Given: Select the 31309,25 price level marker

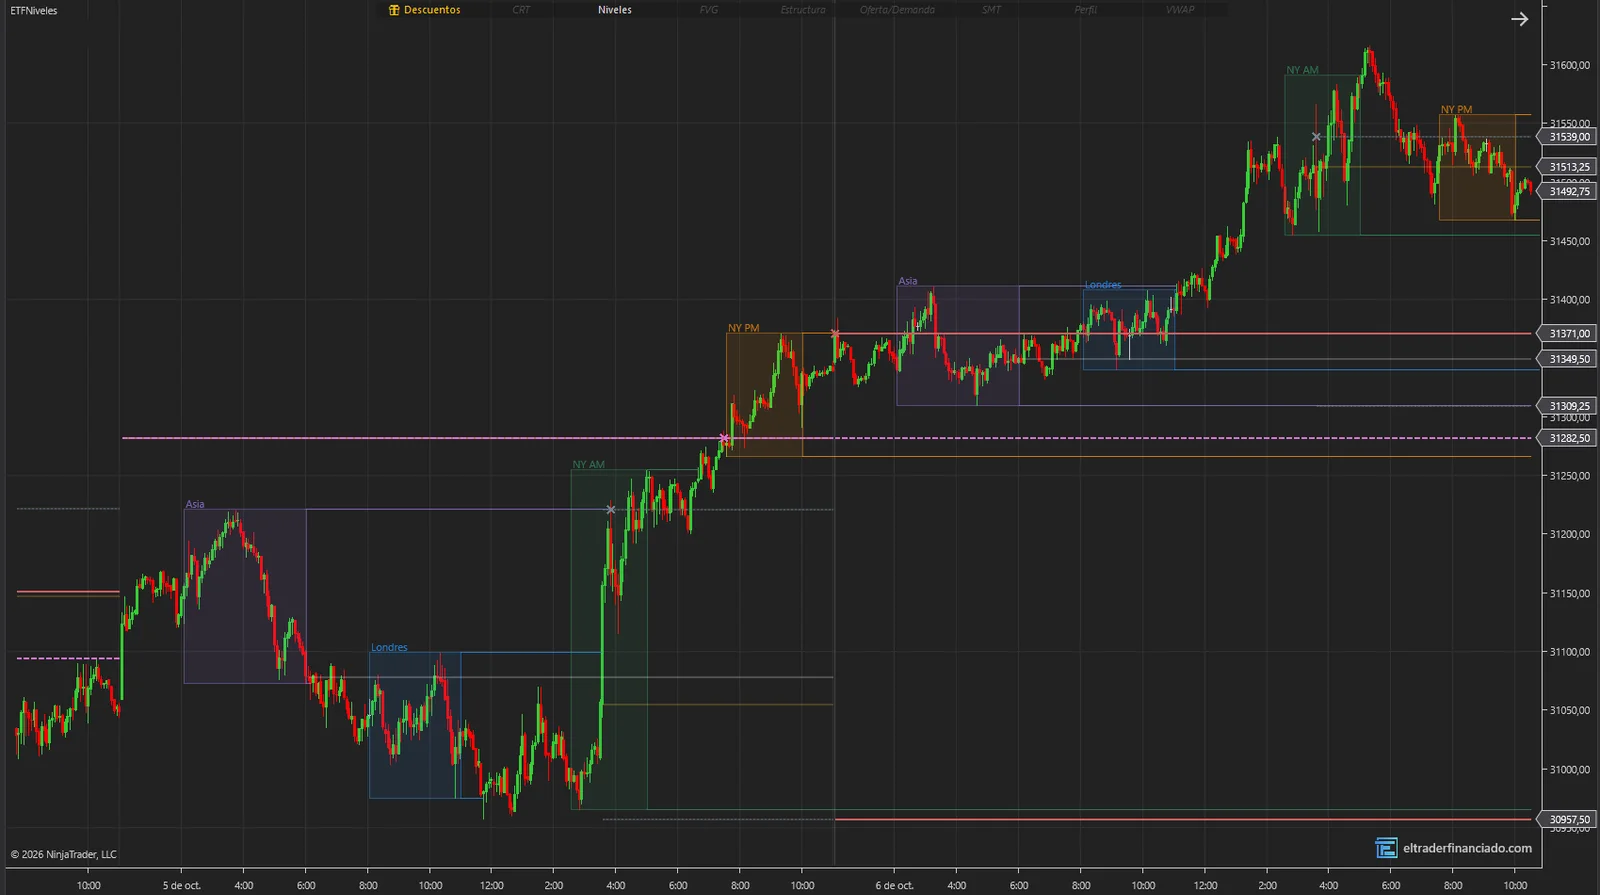Looking at the screenshot, I should coord(1566,406).
